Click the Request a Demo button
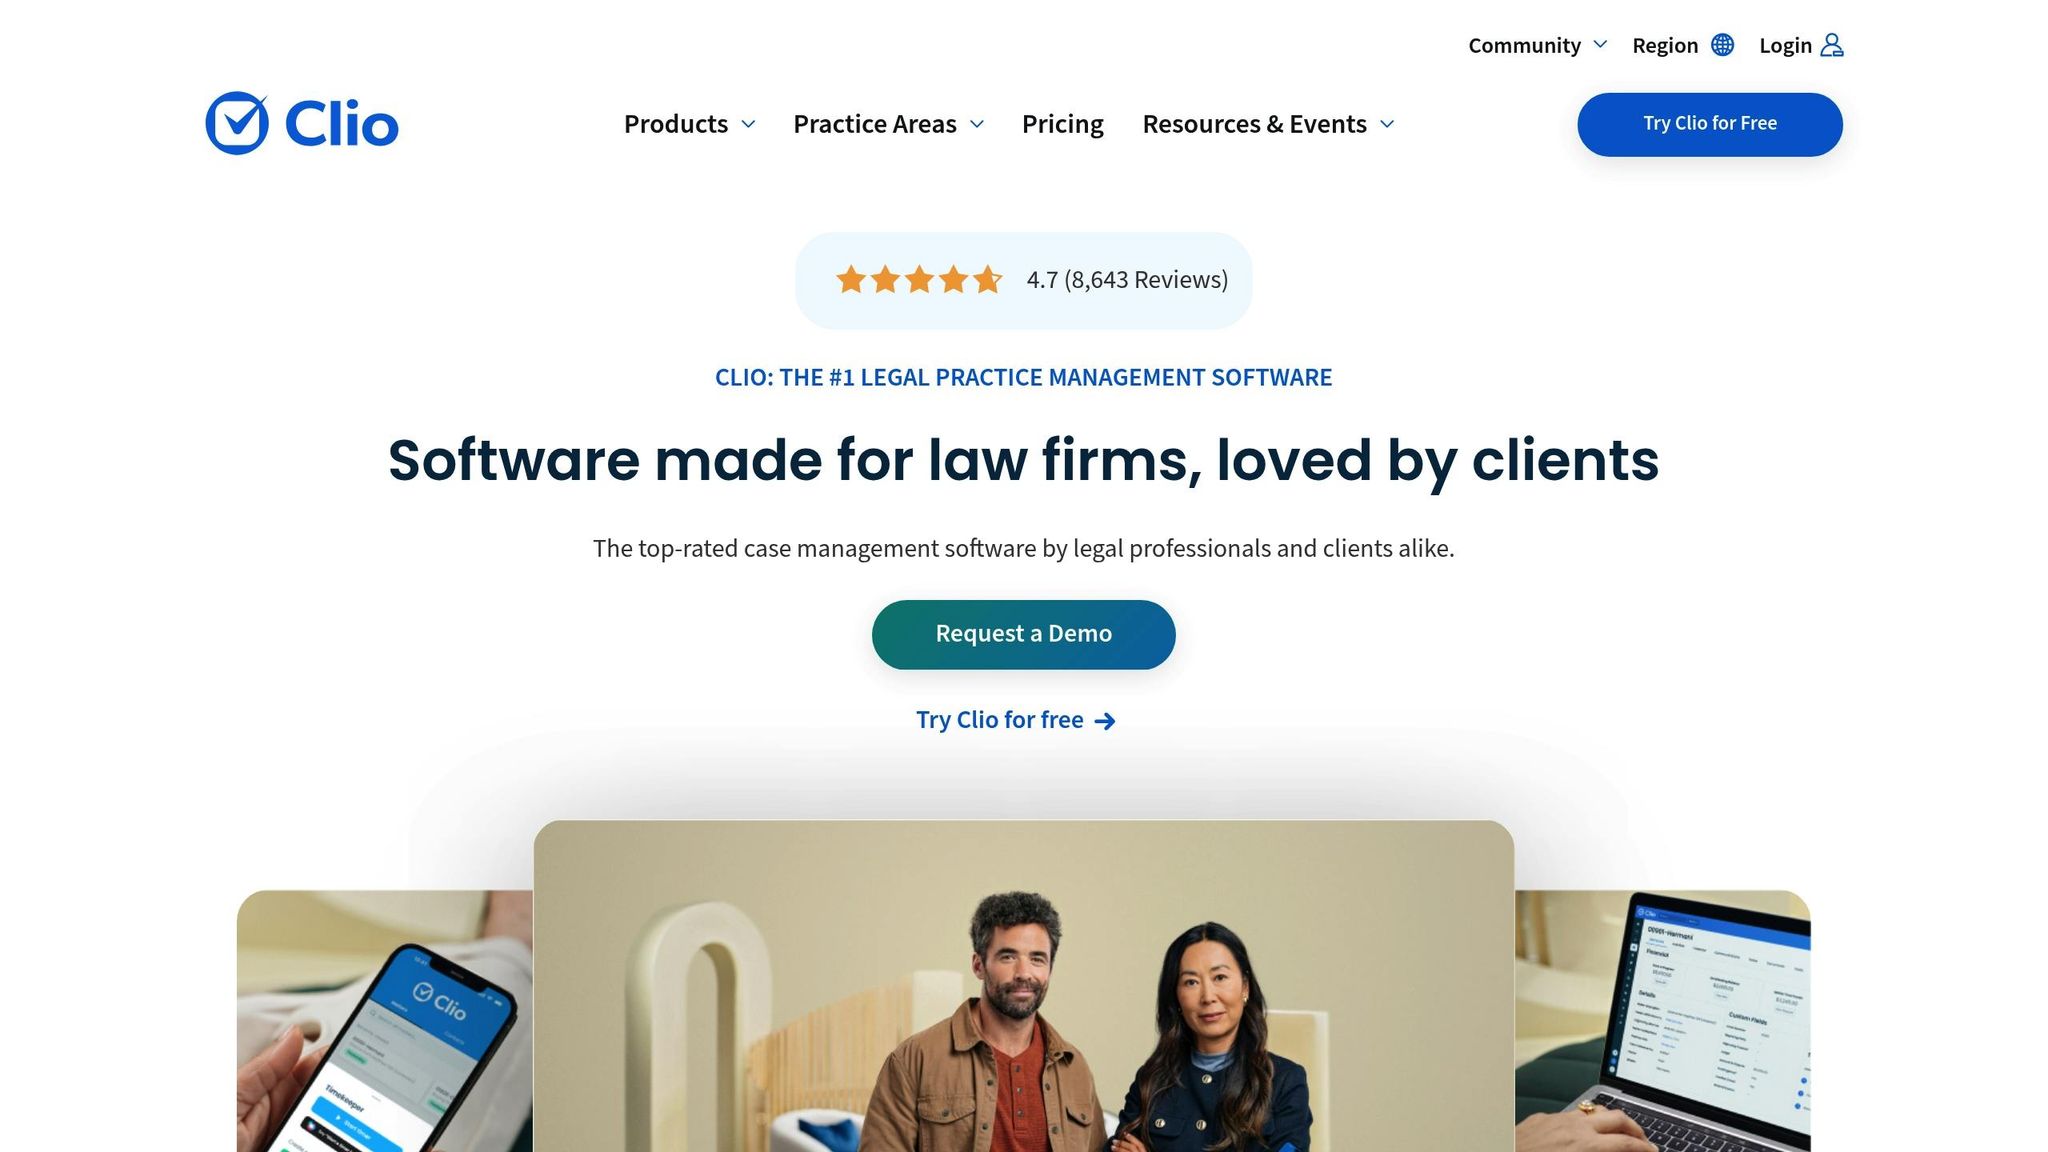The width and height of the screenshot is (2048, 1152). (1023, 634)
